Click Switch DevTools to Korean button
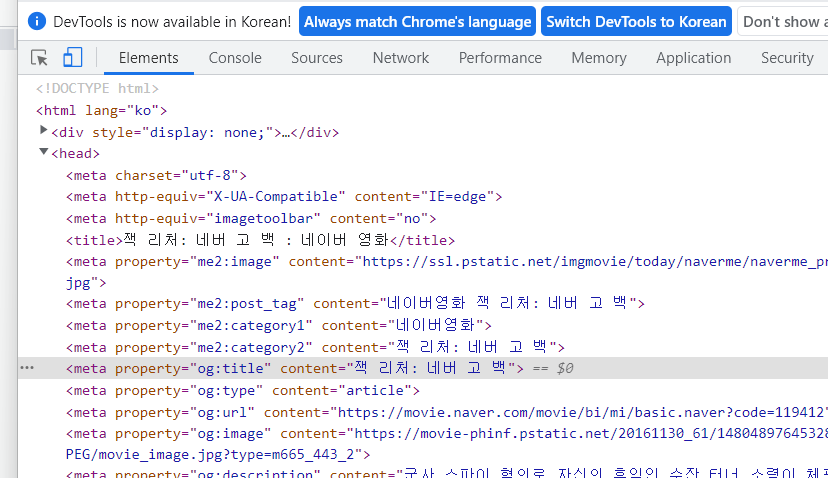 [x=636, y=22]
